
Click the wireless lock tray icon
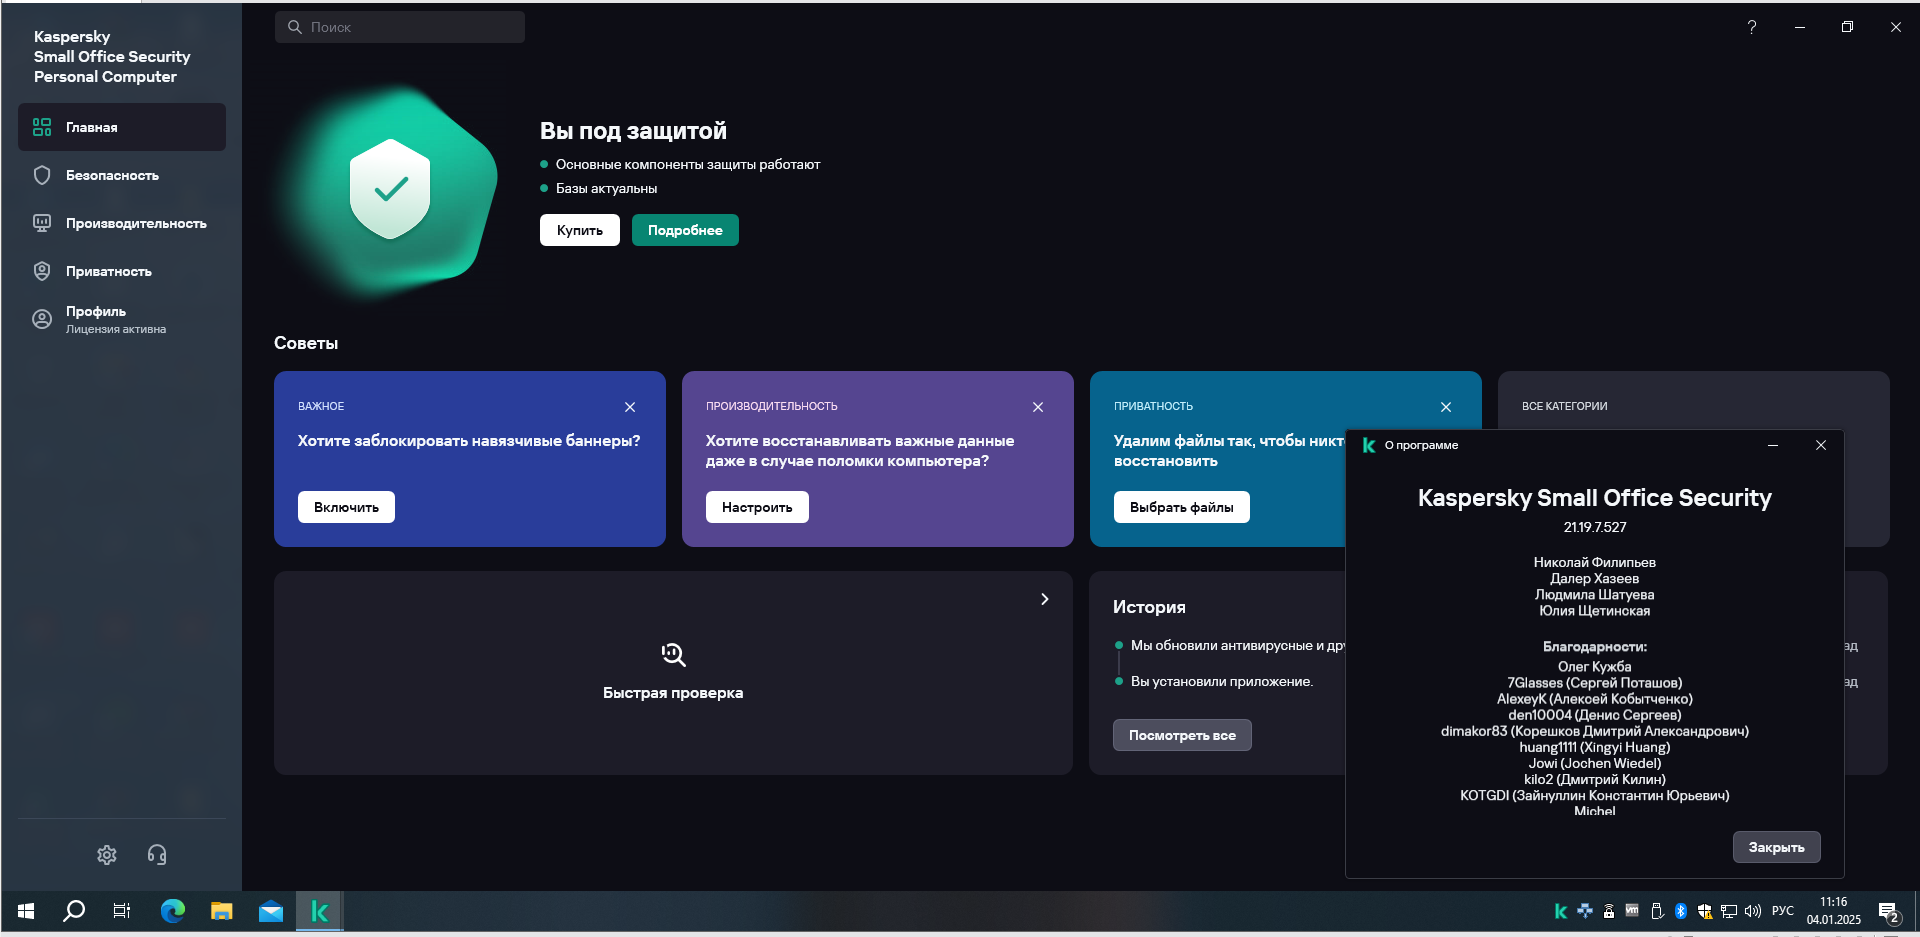1609,911
